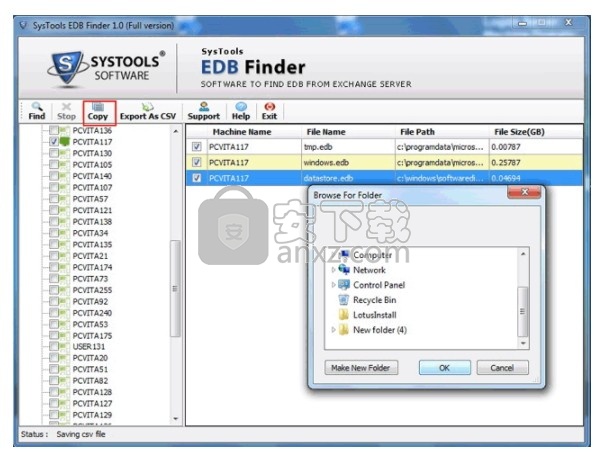Viewport: 613px width, 454px height.
Task: Select the Recycle Bin icon in folder tree
Action: tap(344, 300)
